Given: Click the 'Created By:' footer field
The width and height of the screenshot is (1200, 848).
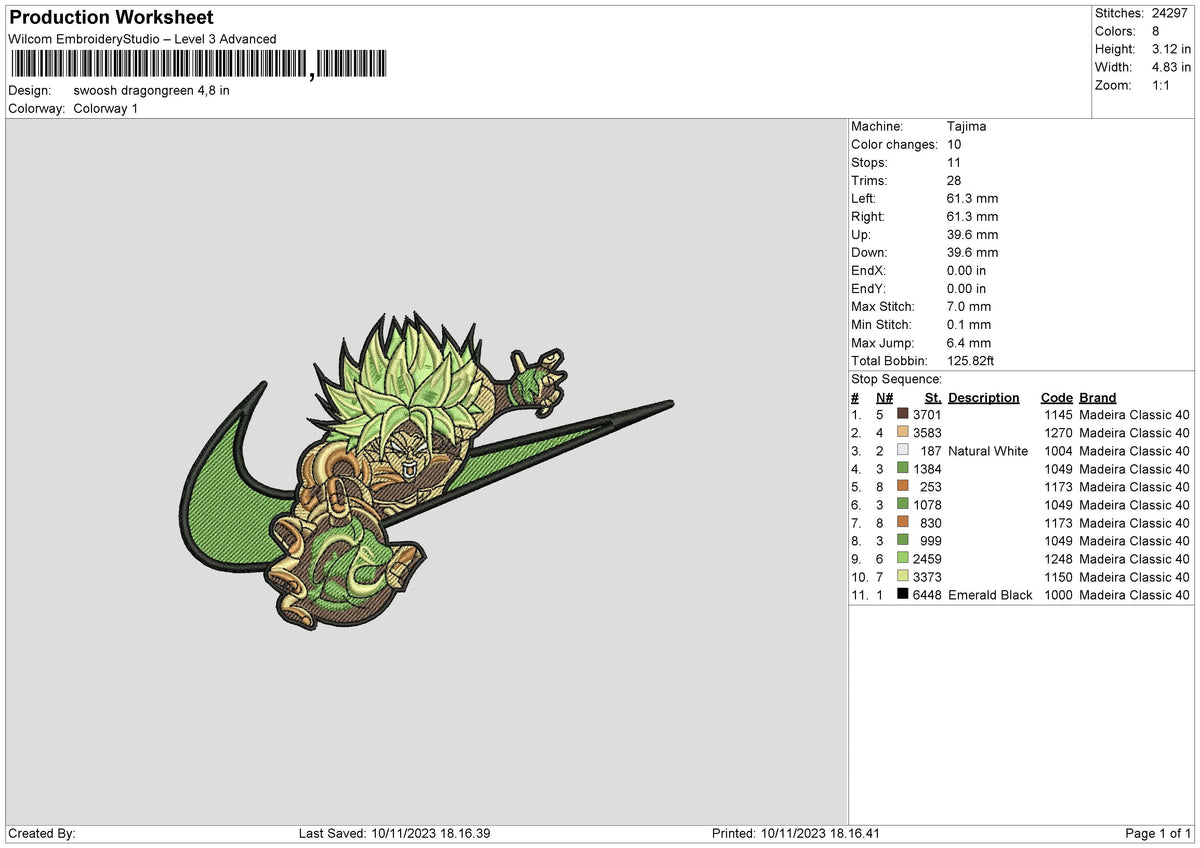Looking at the screenshot, I should [x=42, y=834].
